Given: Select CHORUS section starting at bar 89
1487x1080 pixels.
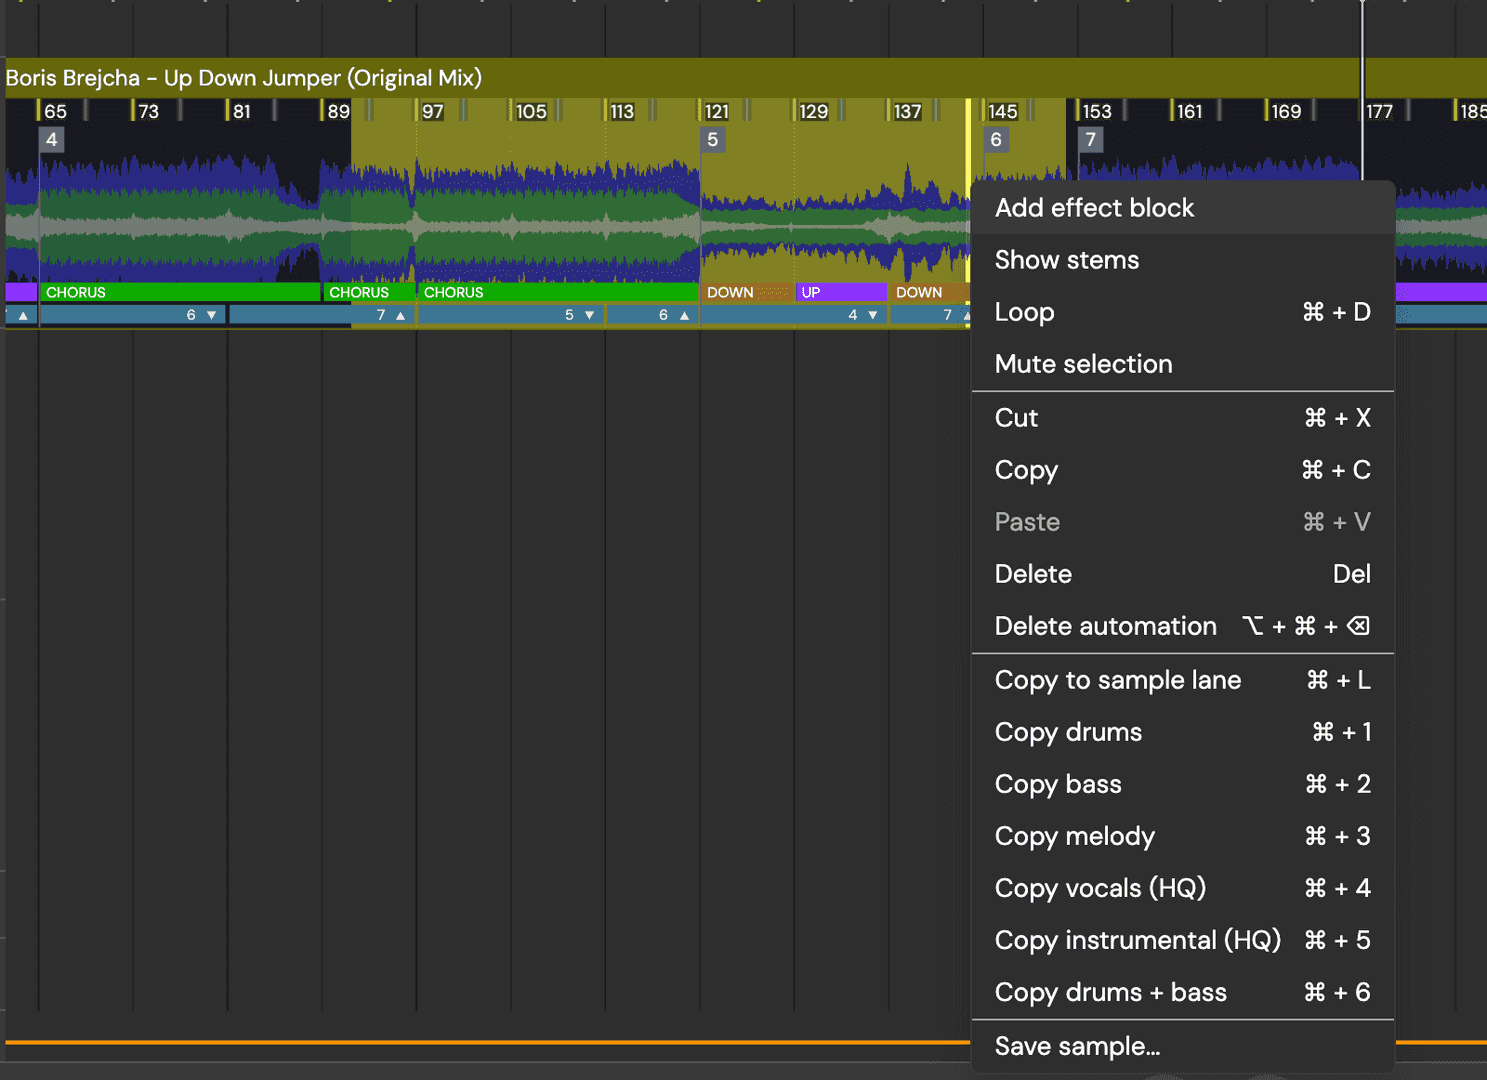Looking at the screenshot, I should (369, 292).
